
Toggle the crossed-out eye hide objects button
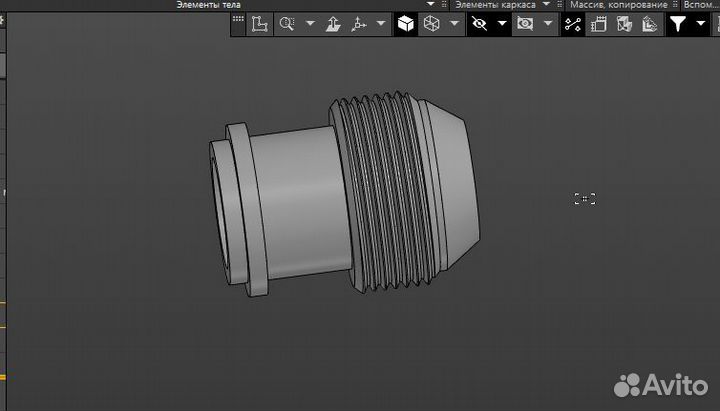[479, 24]
